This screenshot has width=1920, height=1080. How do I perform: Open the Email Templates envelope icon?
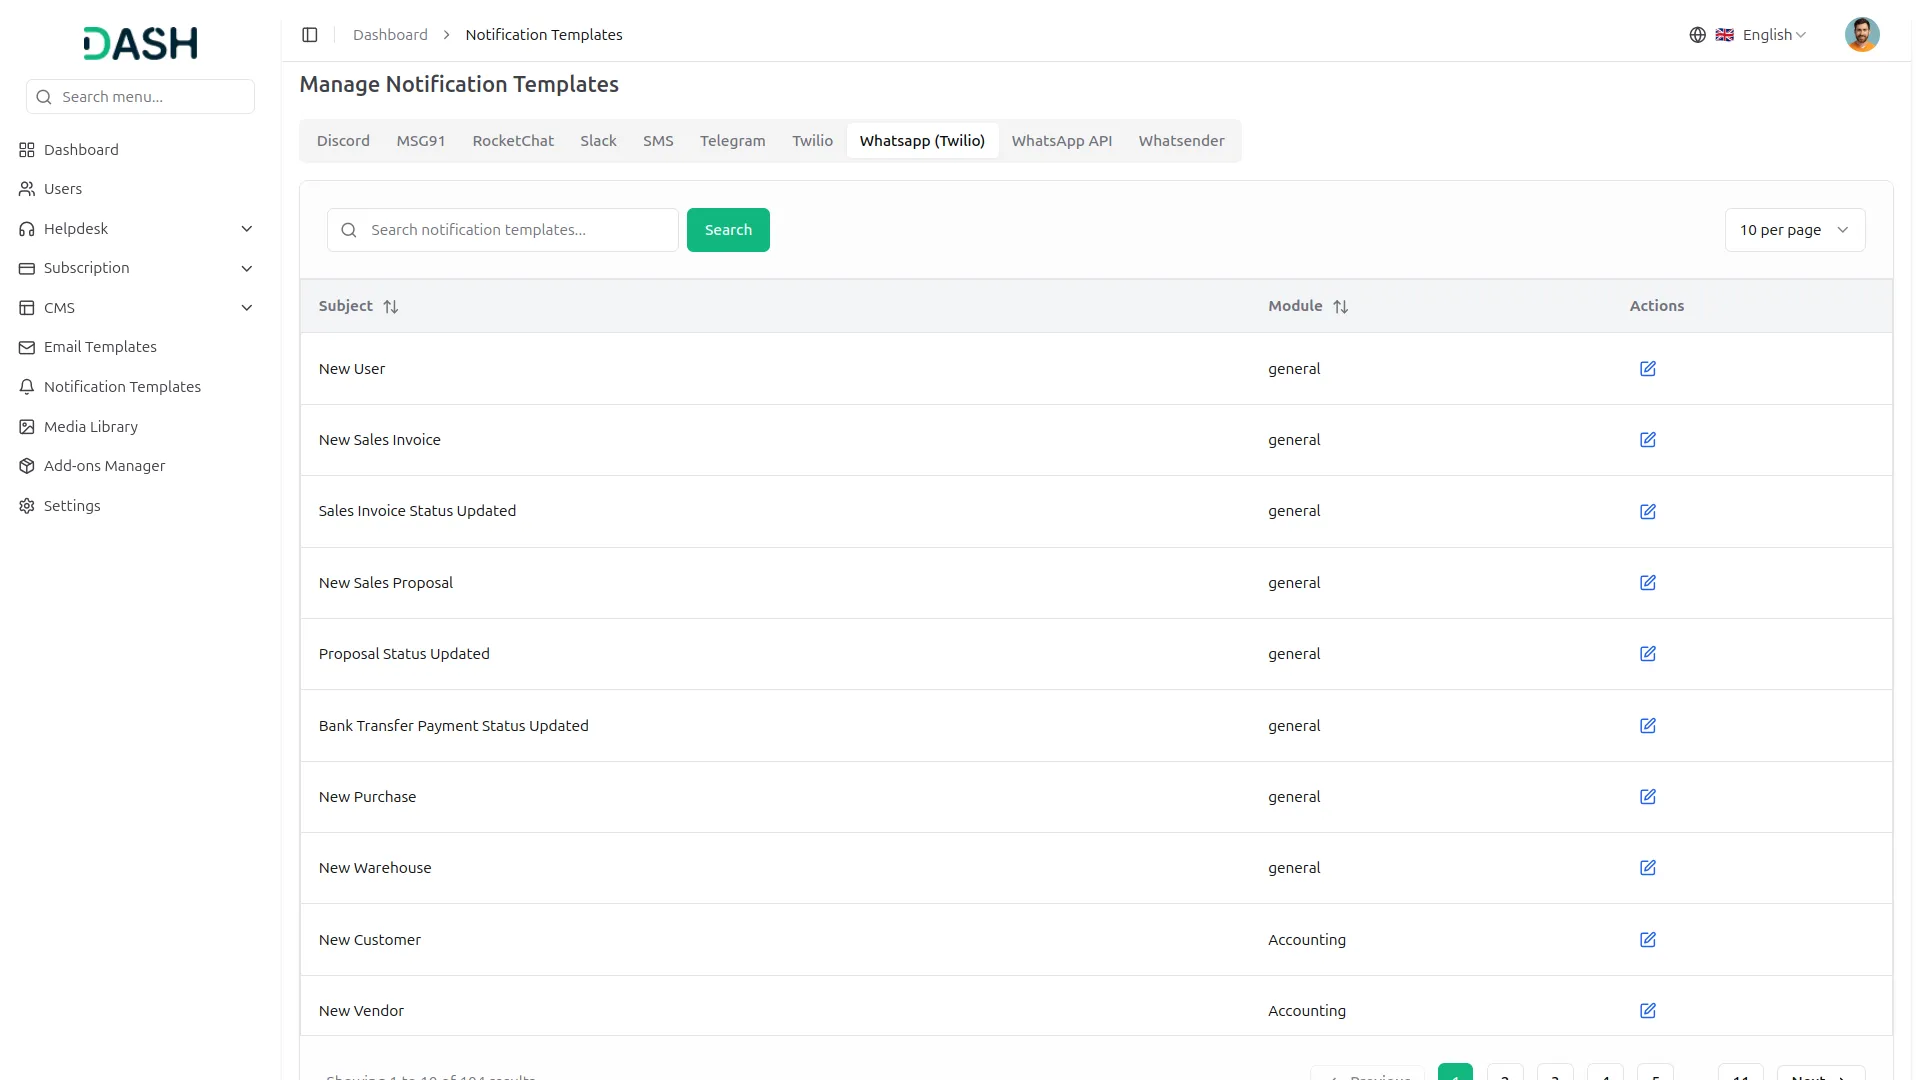[x=26, y=346]
